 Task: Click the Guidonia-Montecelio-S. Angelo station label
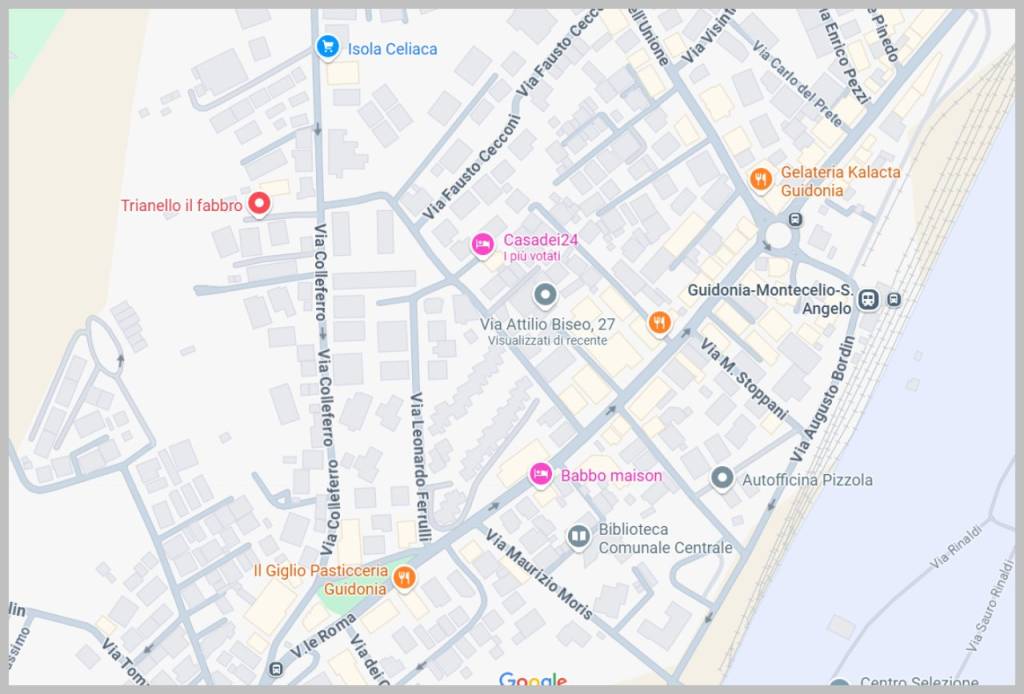771,299
